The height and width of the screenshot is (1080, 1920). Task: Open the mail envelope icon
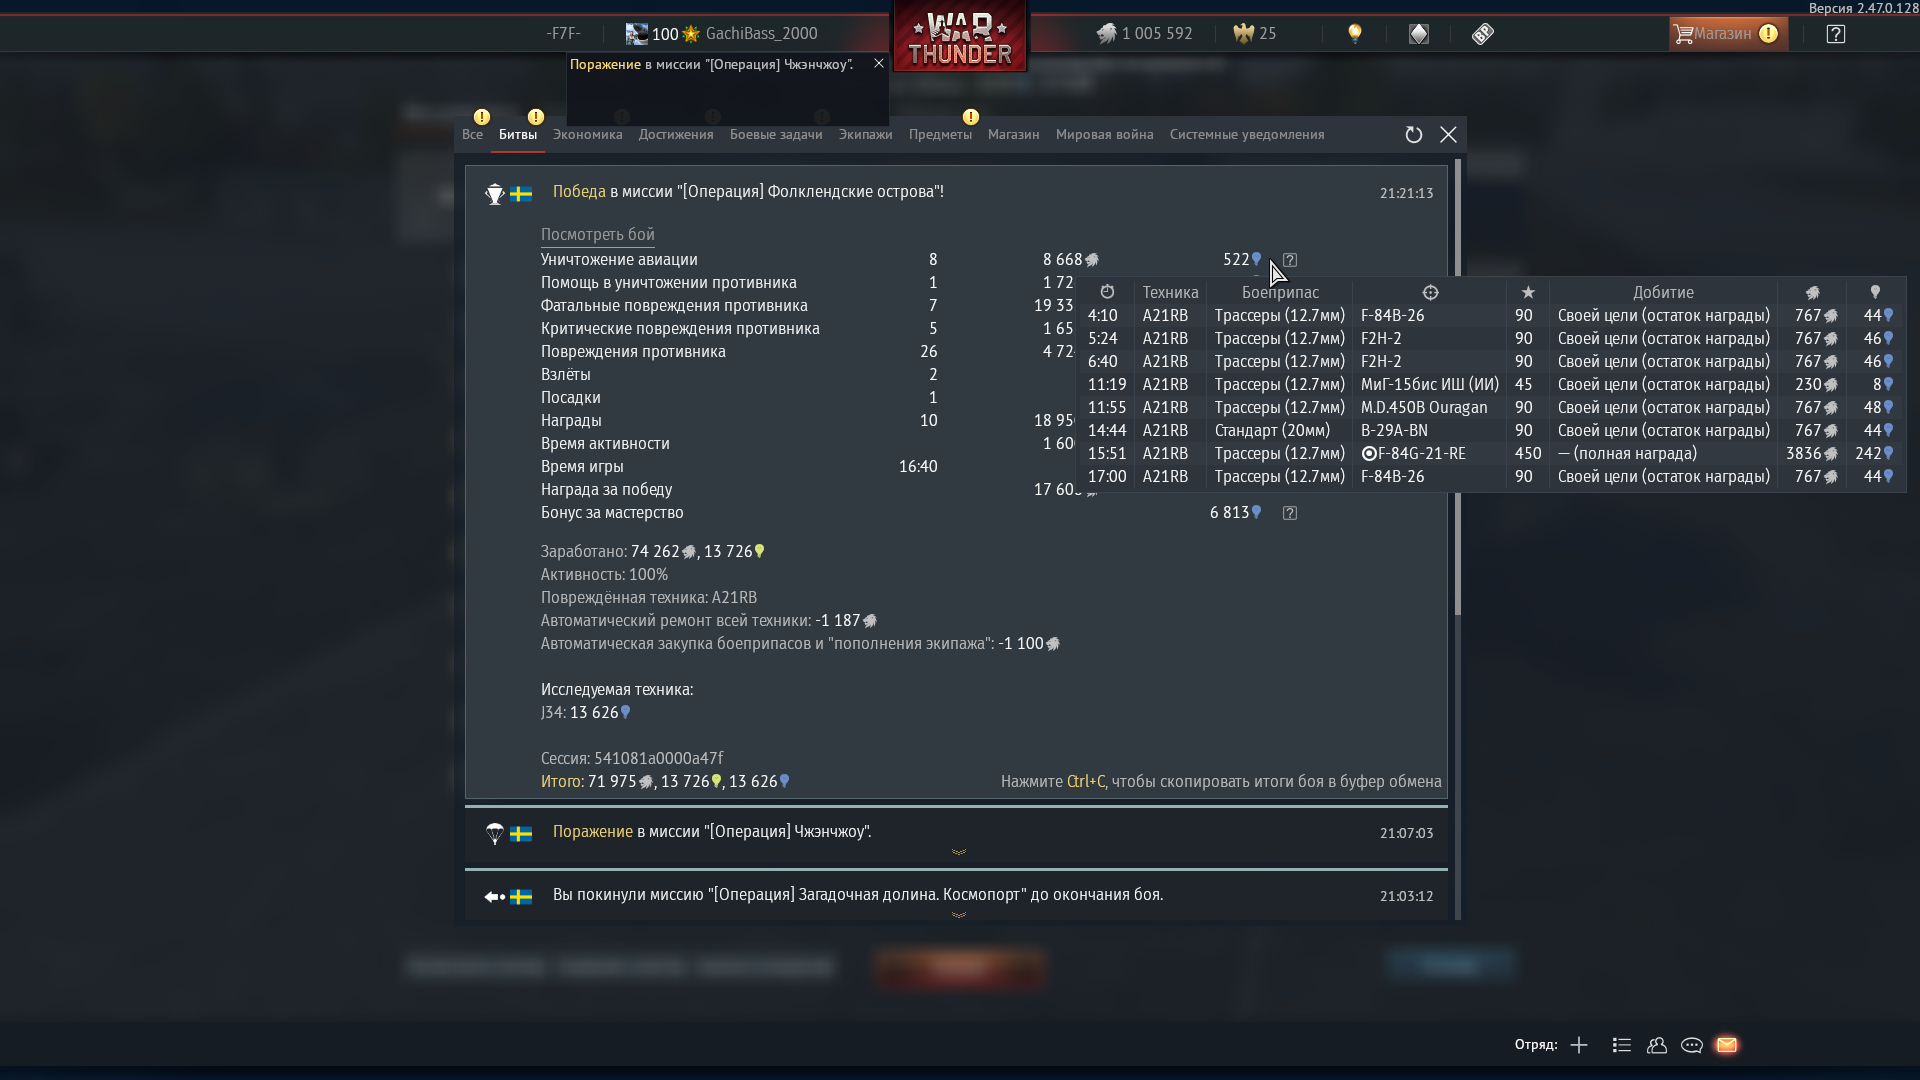pyautogui.click(x=1727, y=1045)
